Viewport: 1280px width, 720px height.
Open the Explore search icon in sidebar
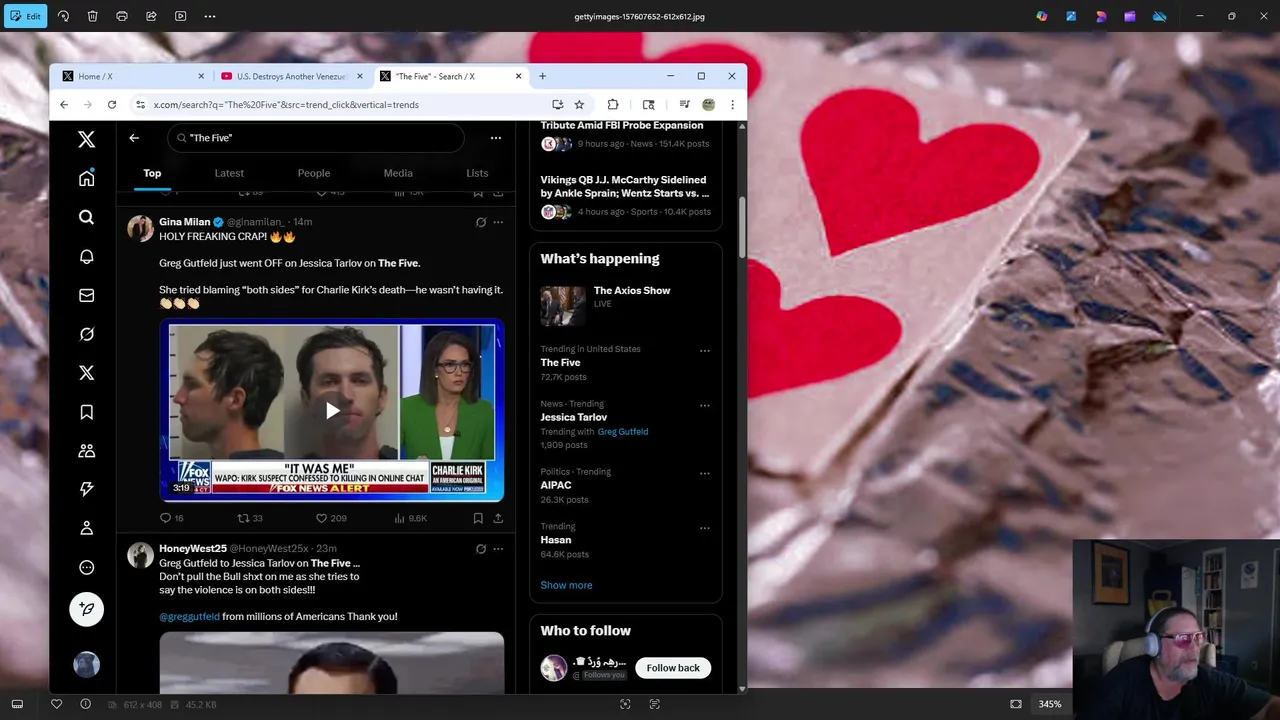[x=87, y=217]
